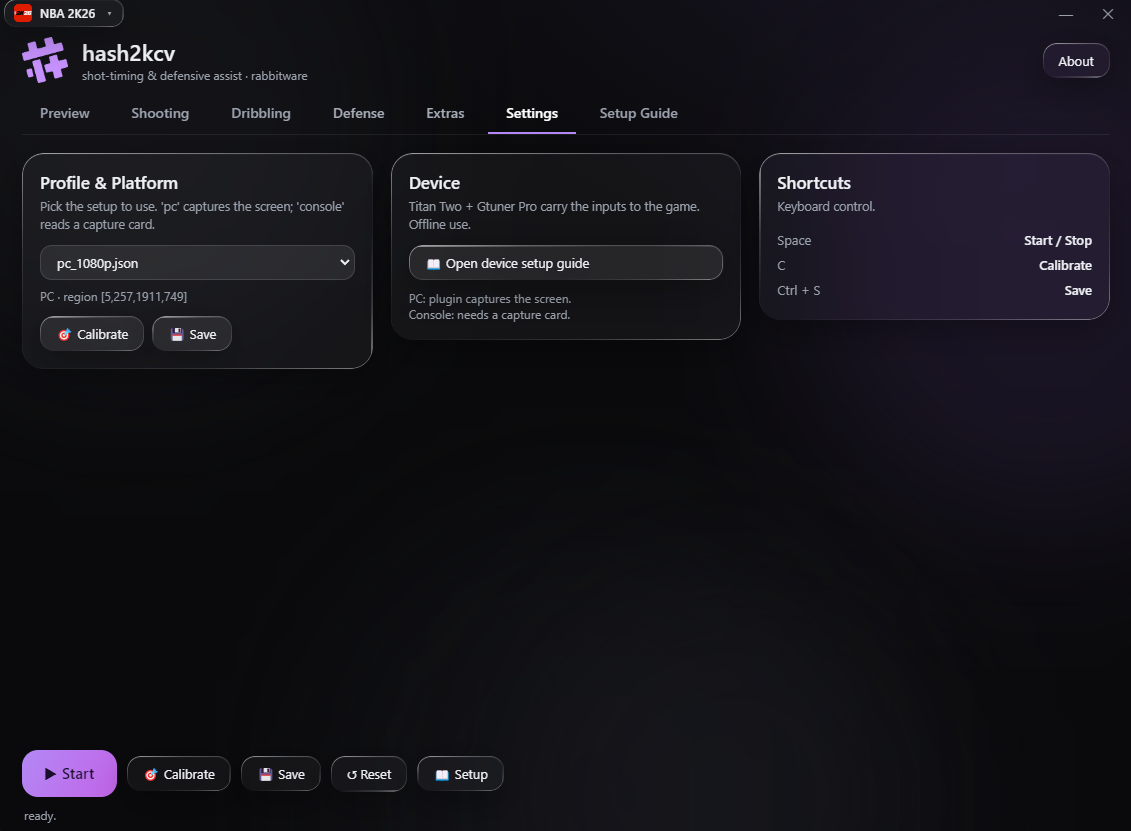The image size is (1131, 831).
Task: Close the hash2kcv window
Action: click(x=1108, y=14)
